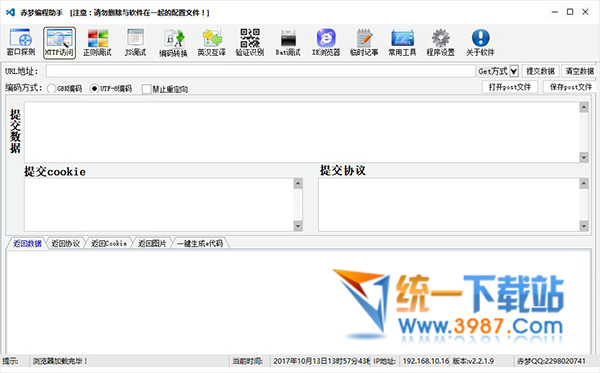Click the 版本v2.2.1.9 status entry
Screen dimensions: 600x373
click(x=473, y=361)
